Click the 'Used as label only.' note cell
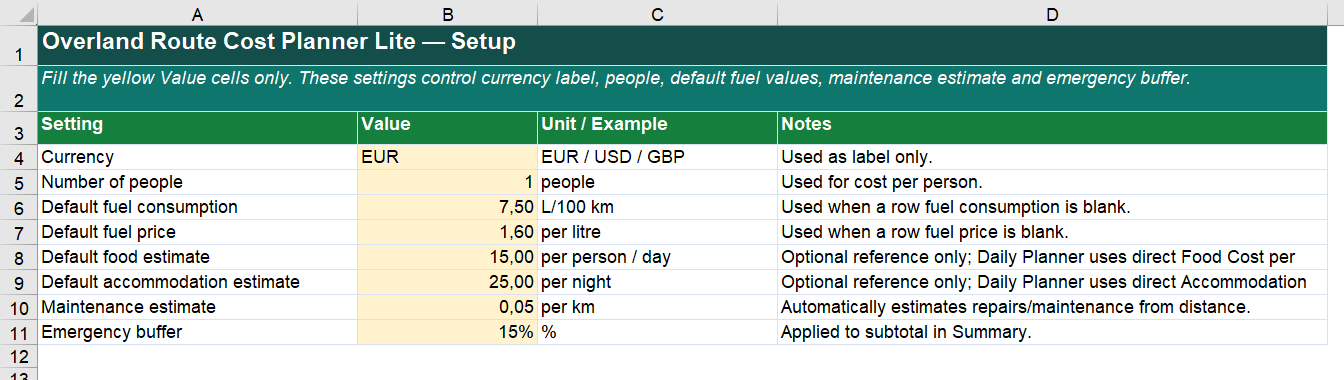1344x380 pixels. point(1052,157)
